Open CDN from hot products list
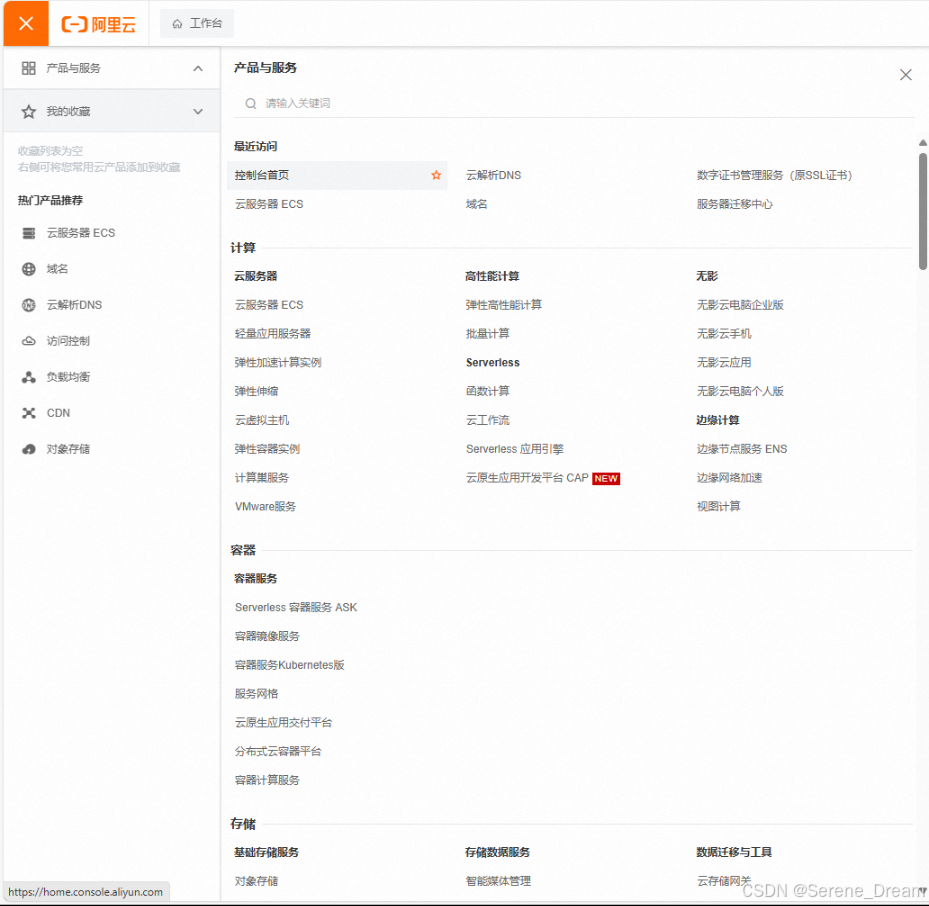929x906 pixels. click(58, 413)
